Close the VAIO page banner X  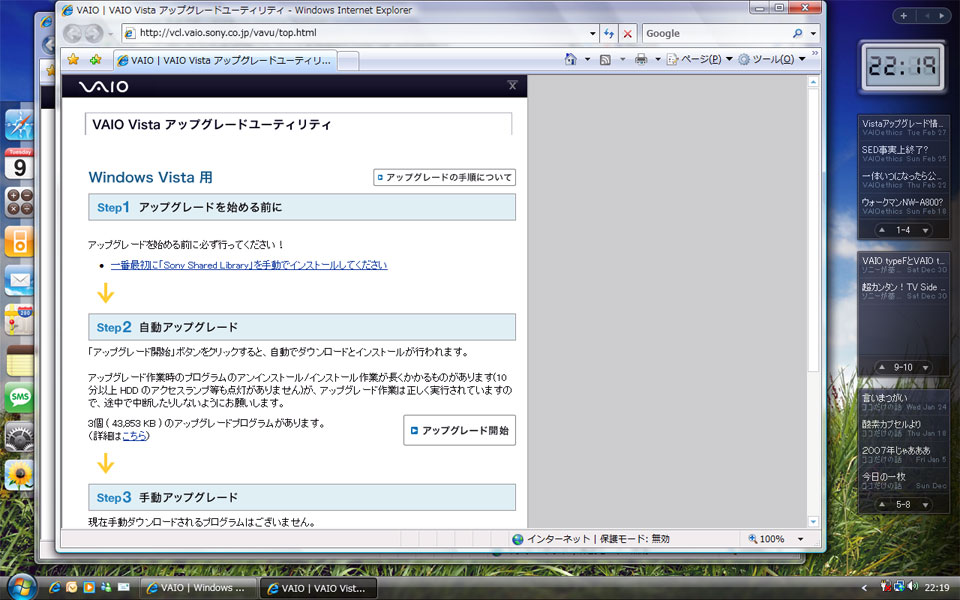tap(512, 85)
